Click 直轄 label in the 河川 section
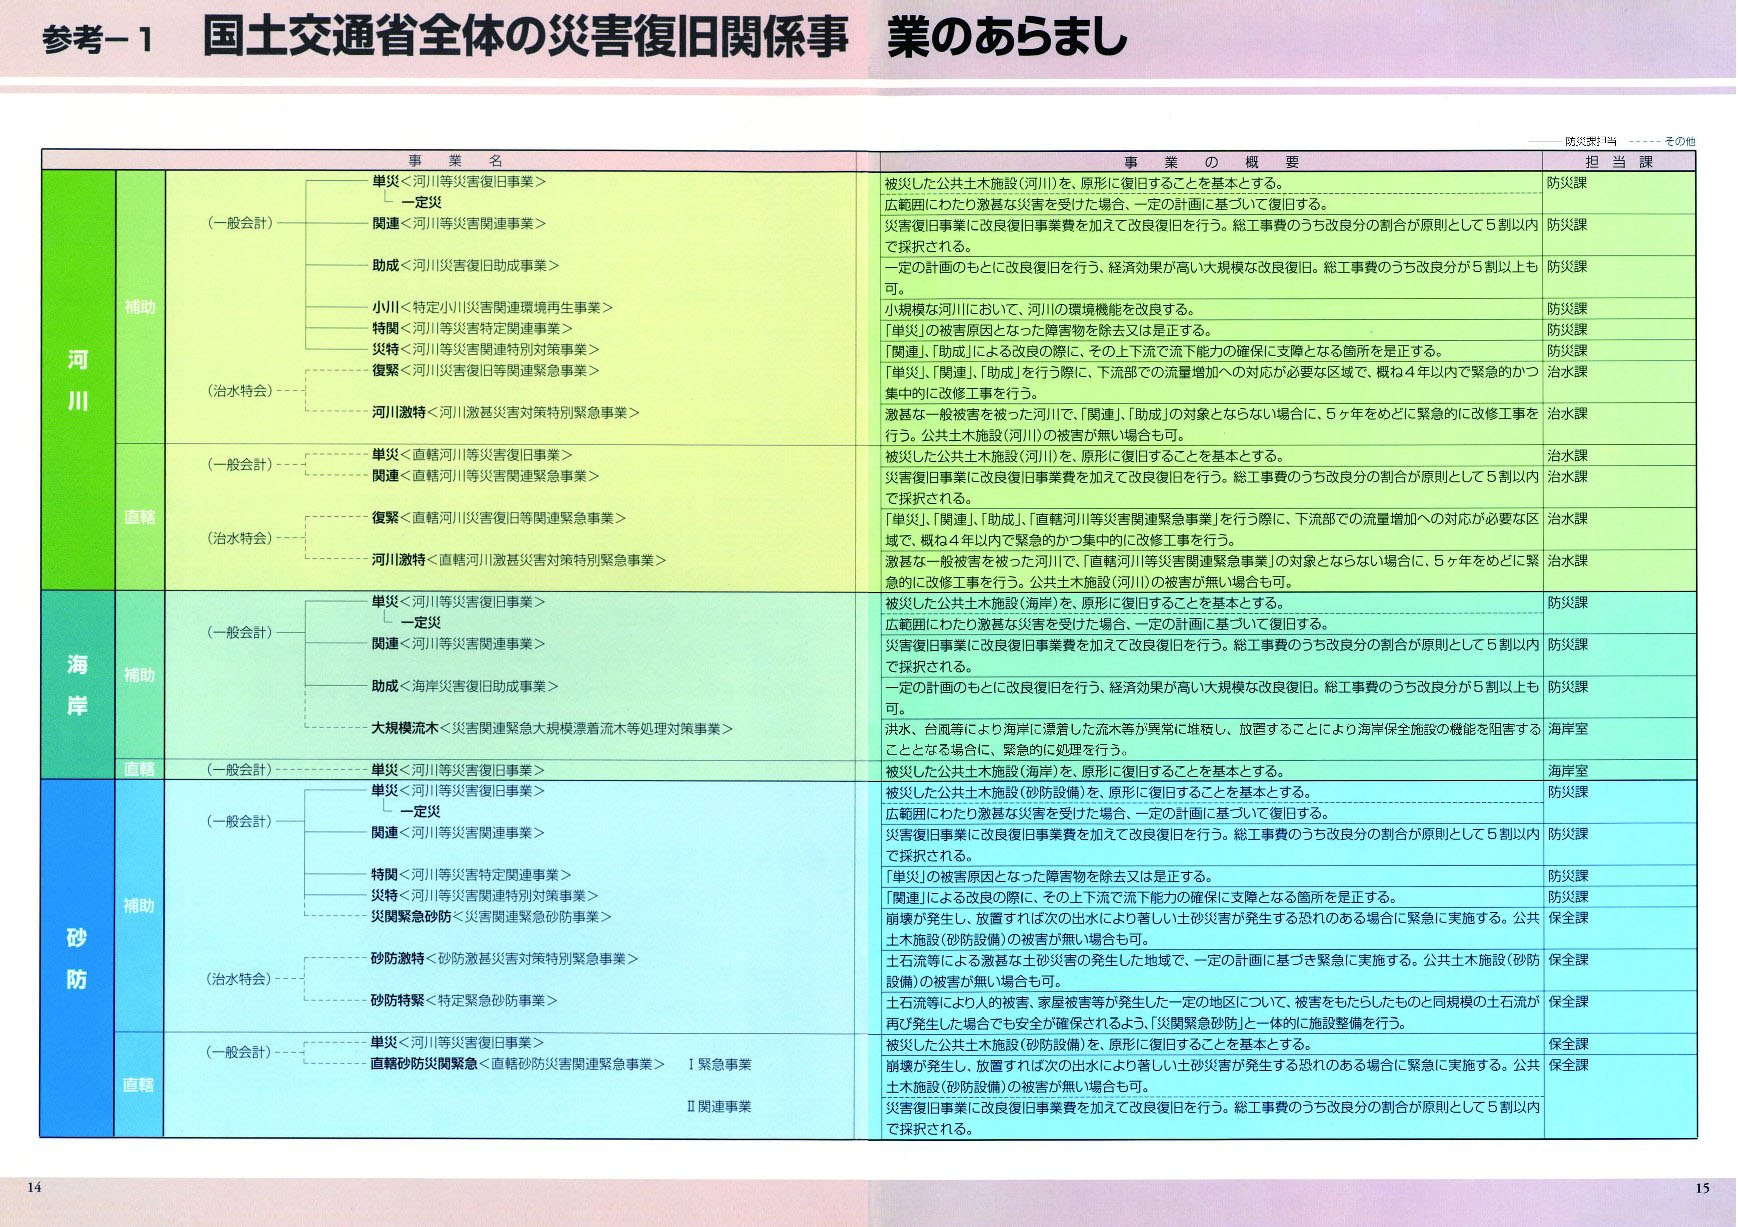Viewport: 1738px width, 1227px height. [139, 517]
